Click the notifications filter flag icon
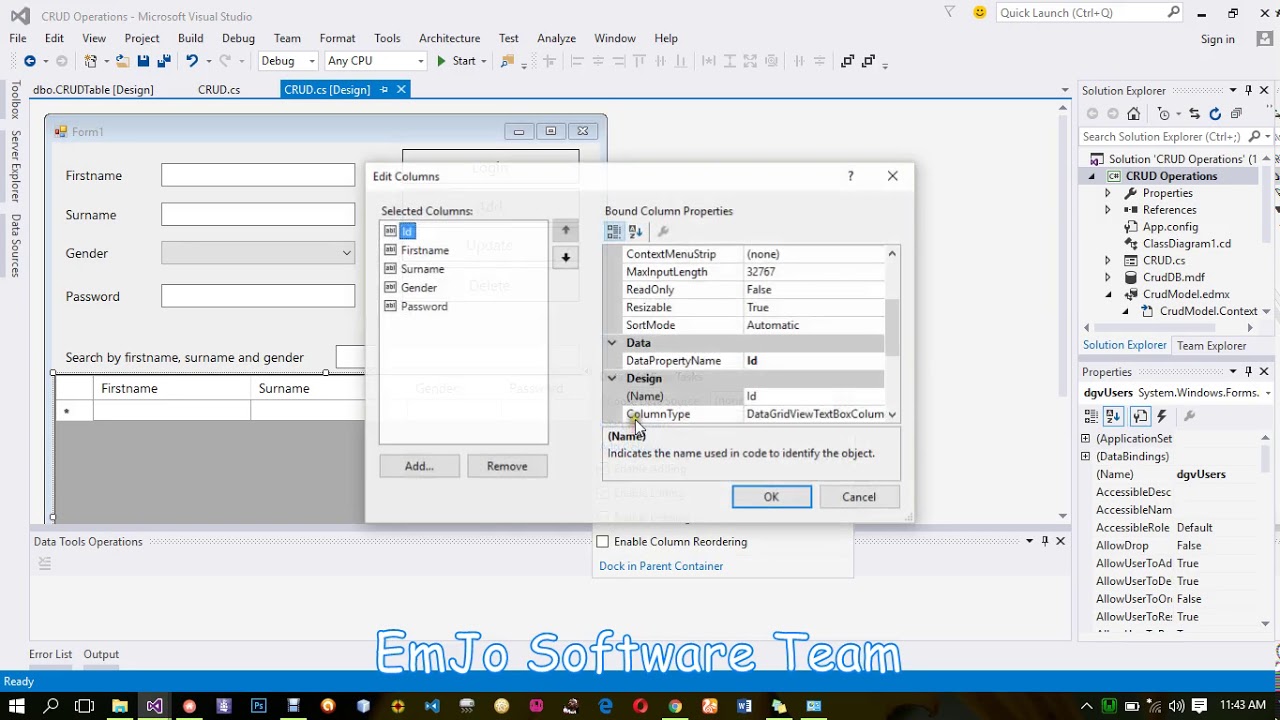The height and width of the screenshot is (720, 1280). point(950,13)
